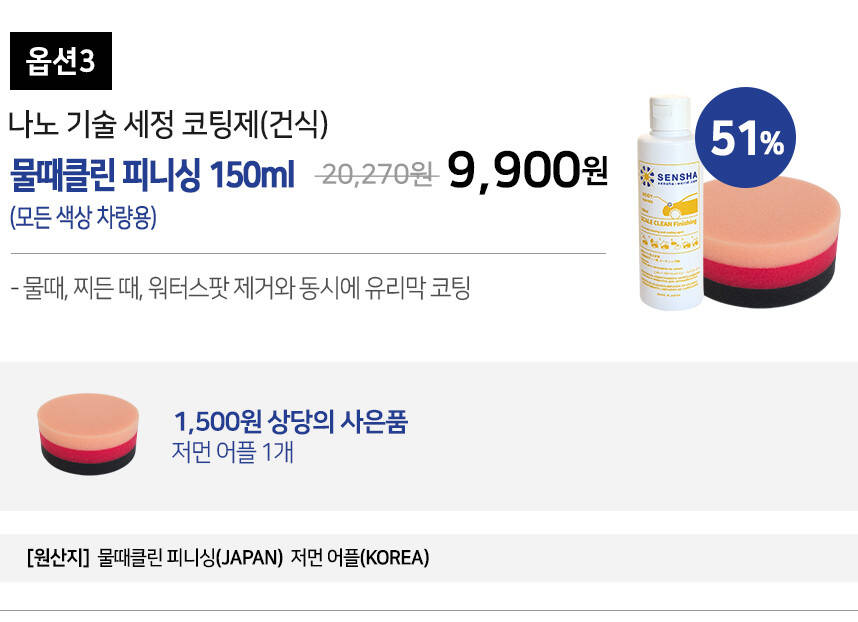Click the 물때클린 피니싱 150ml product title
The height and width of the screenshot is (622, 858).
[x=152, y=176]
